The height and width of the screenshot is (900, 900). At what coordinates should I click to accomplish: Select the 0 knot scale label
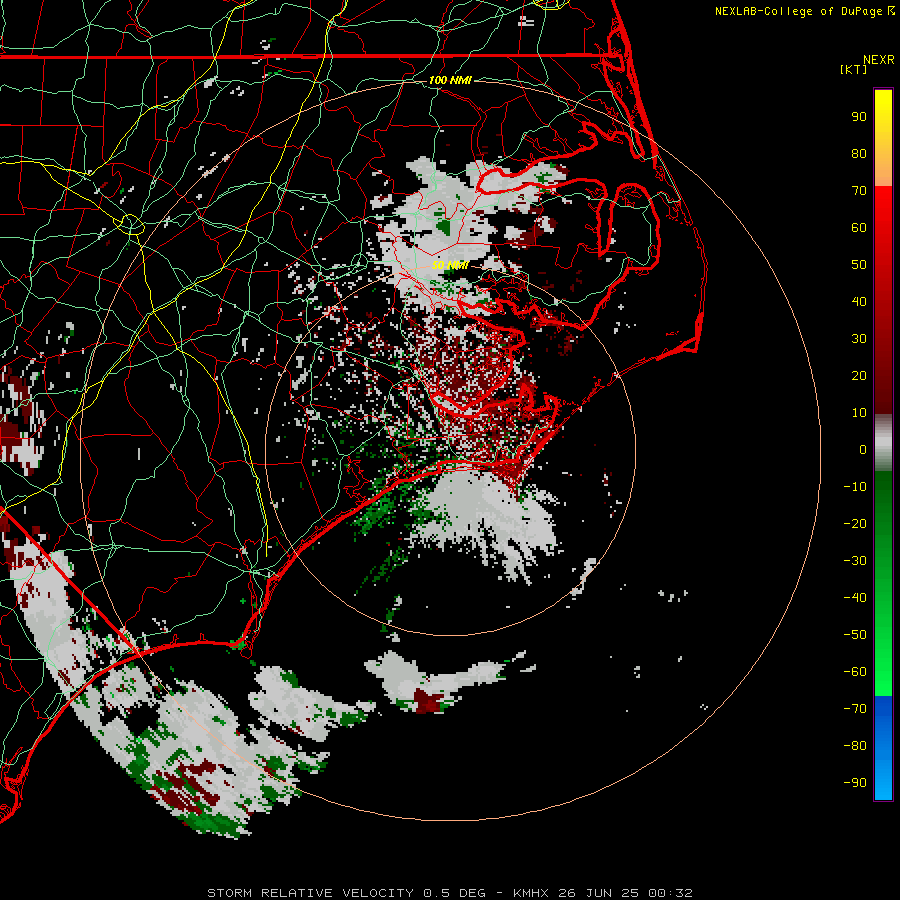[x=863, y=449]
